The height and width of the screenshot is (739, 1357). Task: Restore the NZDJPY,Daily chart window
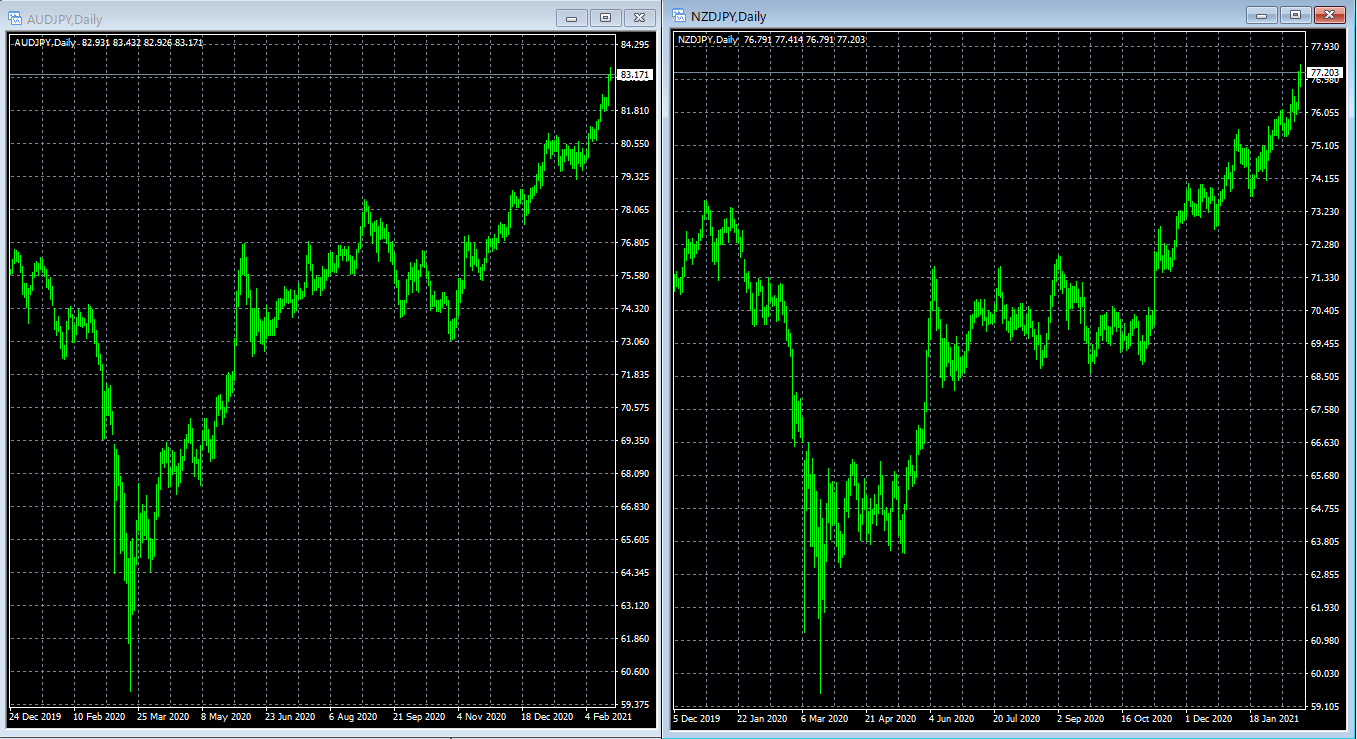1295,15
